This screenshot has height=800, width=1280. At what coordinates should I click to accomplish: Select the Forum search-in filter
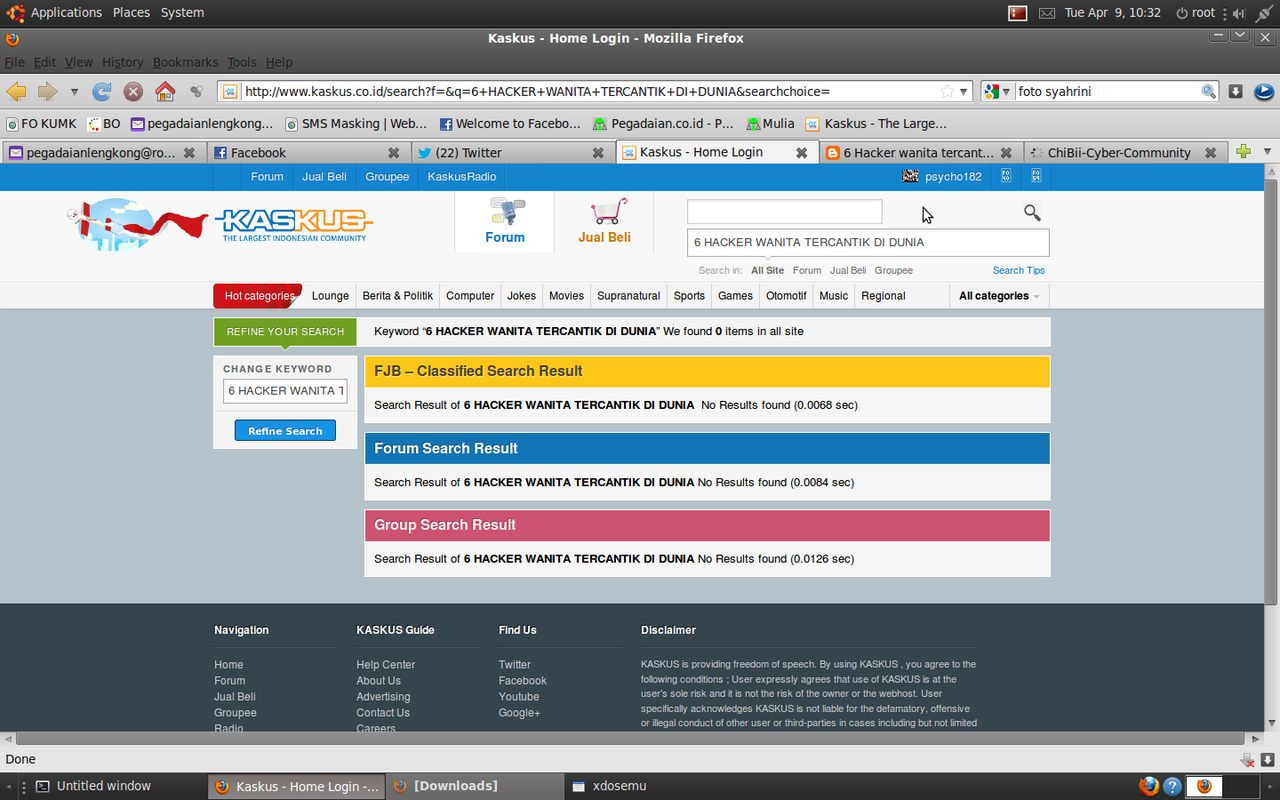click(807, 270)
